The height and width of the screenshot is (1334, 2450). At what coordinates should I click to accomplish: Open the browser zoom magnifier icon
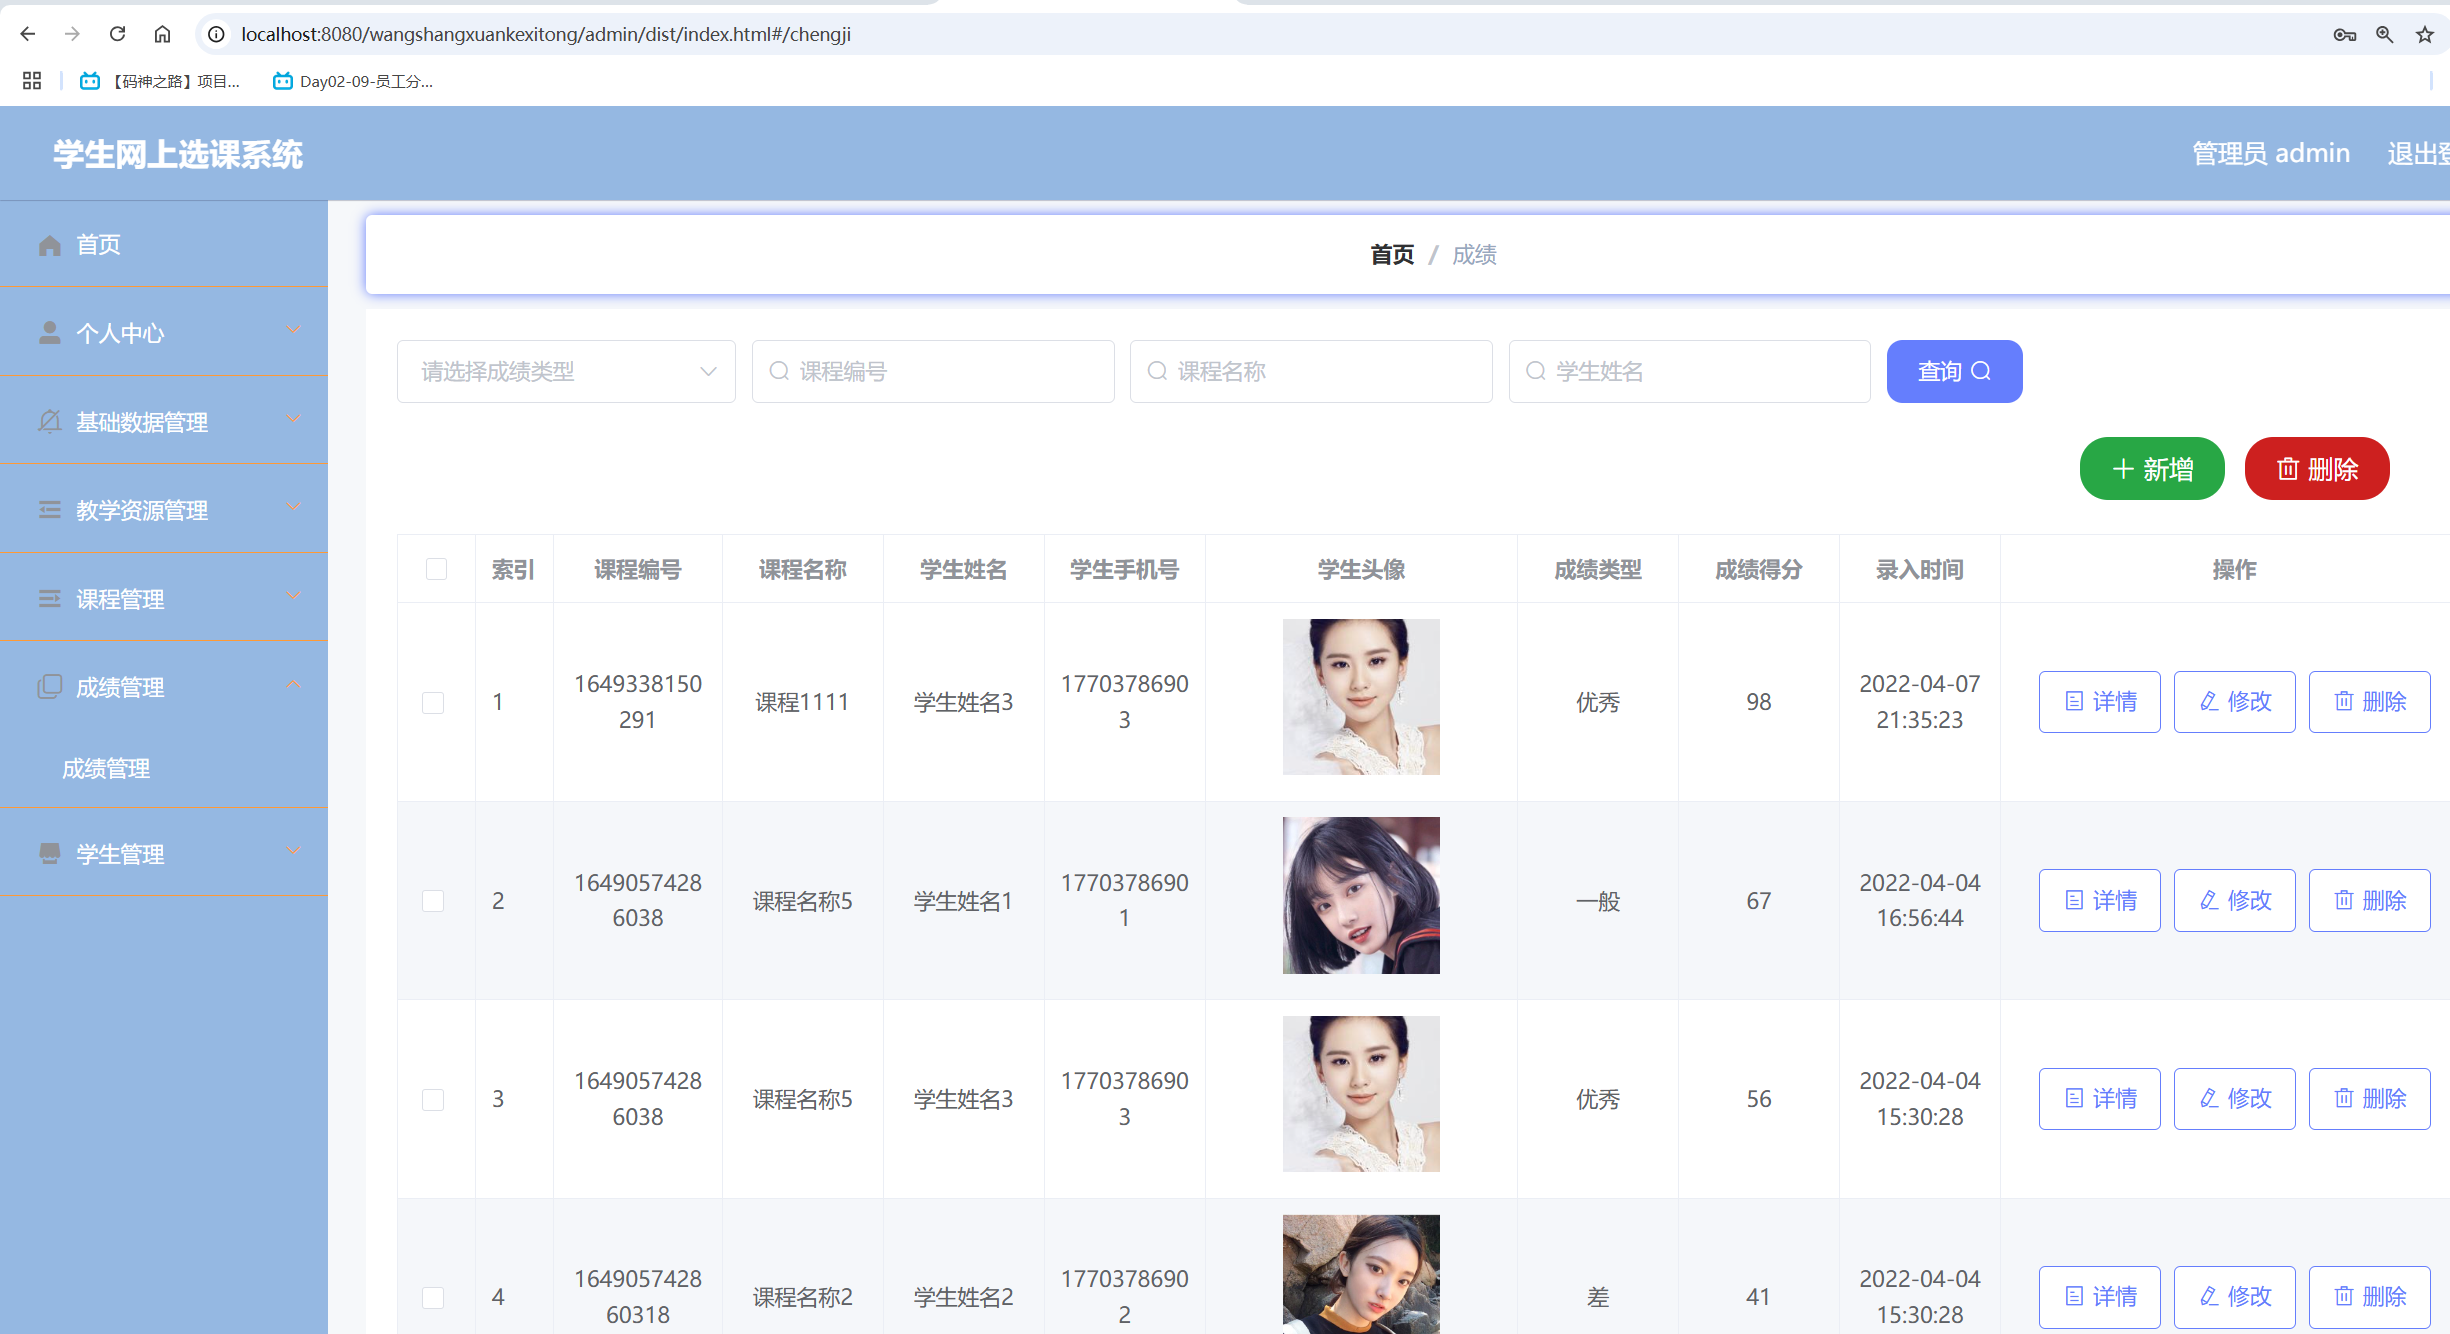(x=2384, y=34)
